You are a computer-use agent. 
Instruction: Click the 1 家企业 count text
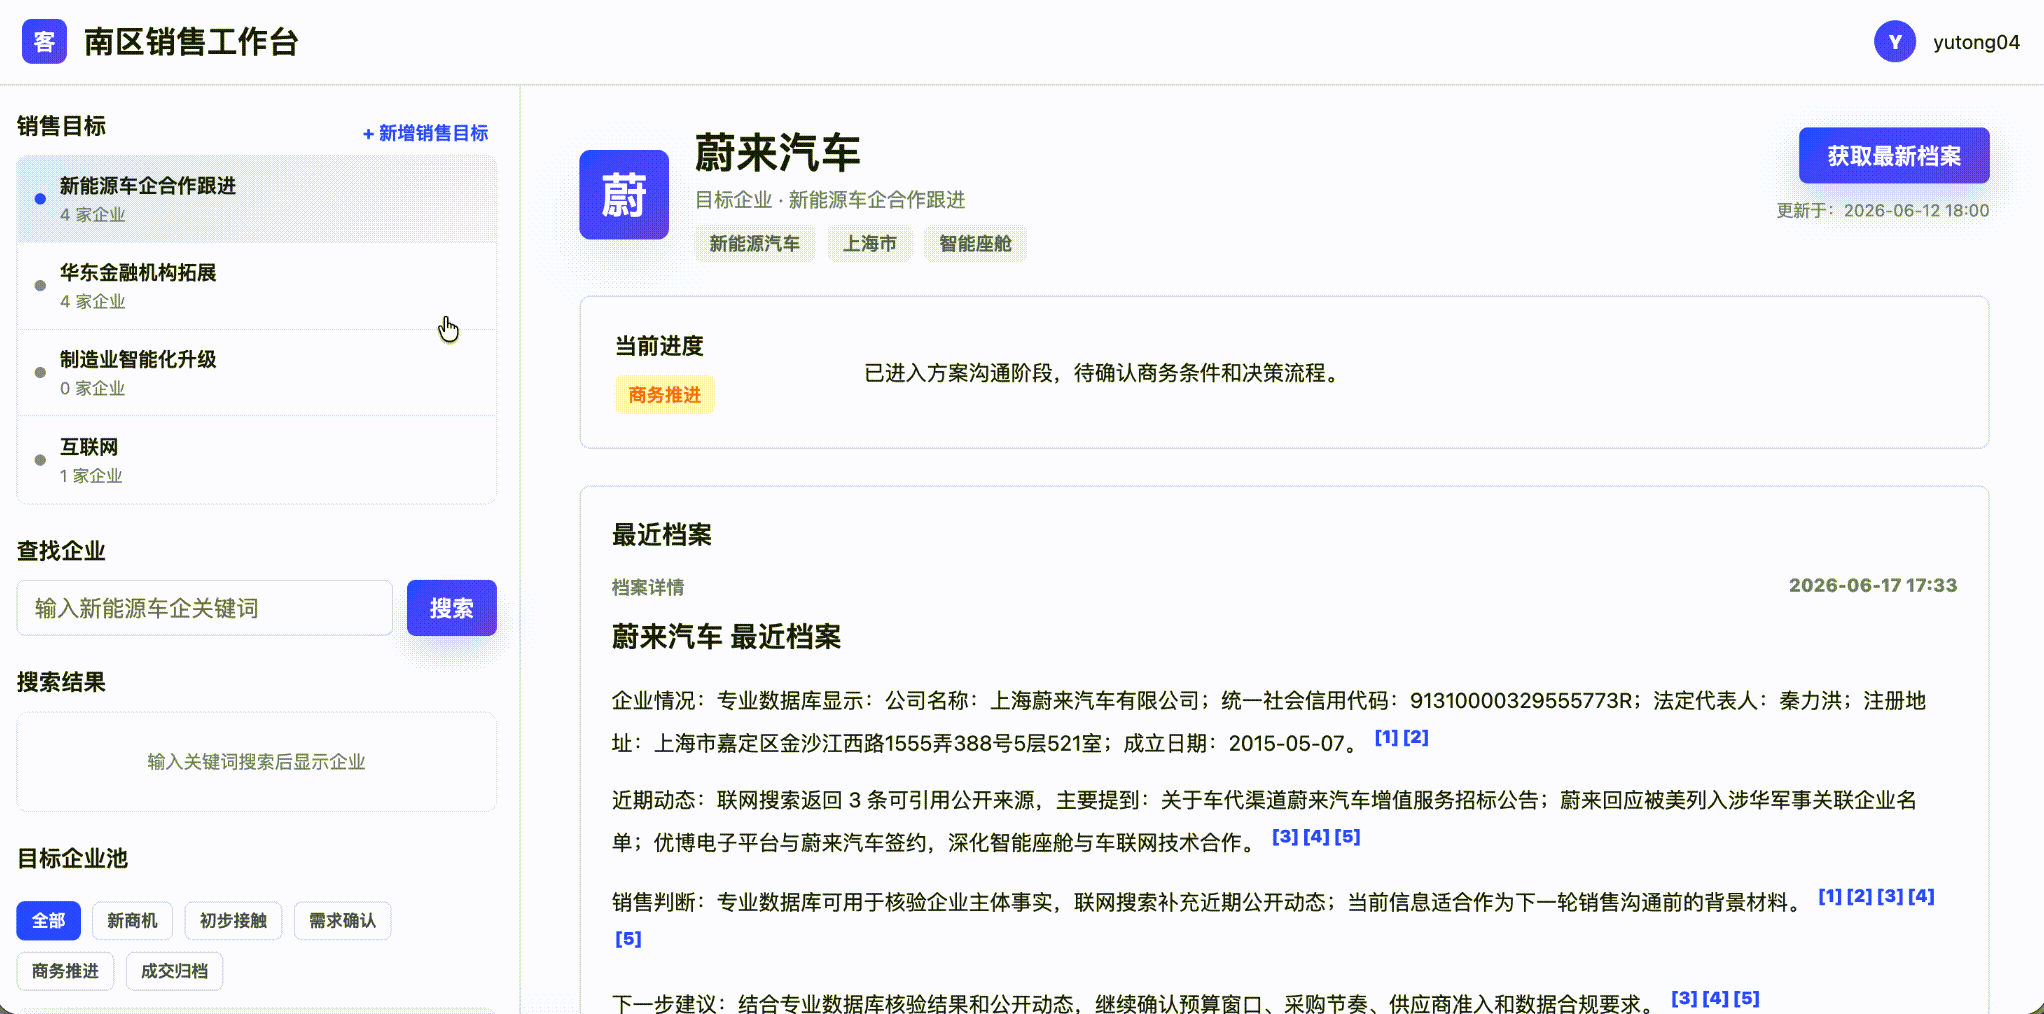tap(91, 475)
